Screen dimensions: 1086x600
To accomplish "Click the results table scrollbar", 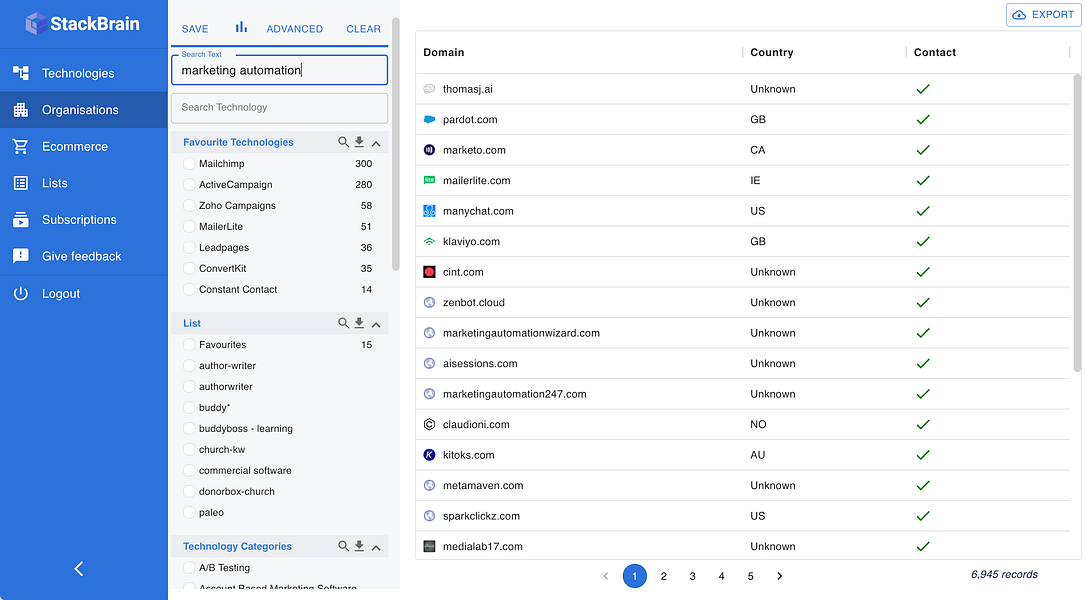I will click(1077, 223).
